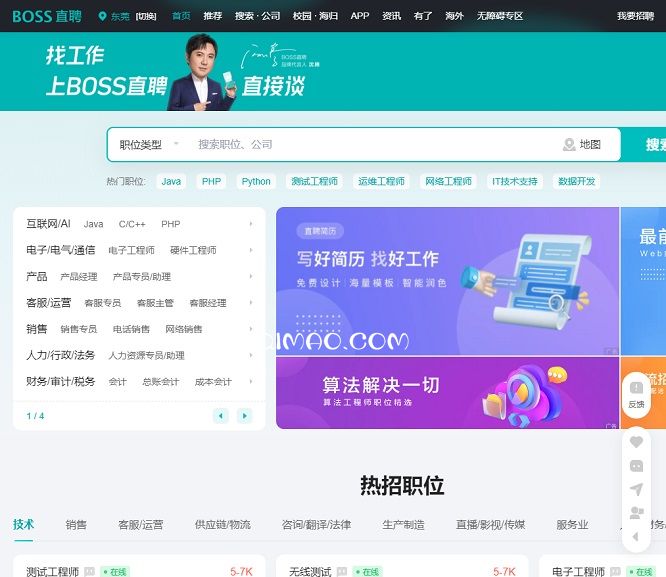The image size is (666, 577).
Task: Open the 职位类型 dropdown
Action: [149, 144]
